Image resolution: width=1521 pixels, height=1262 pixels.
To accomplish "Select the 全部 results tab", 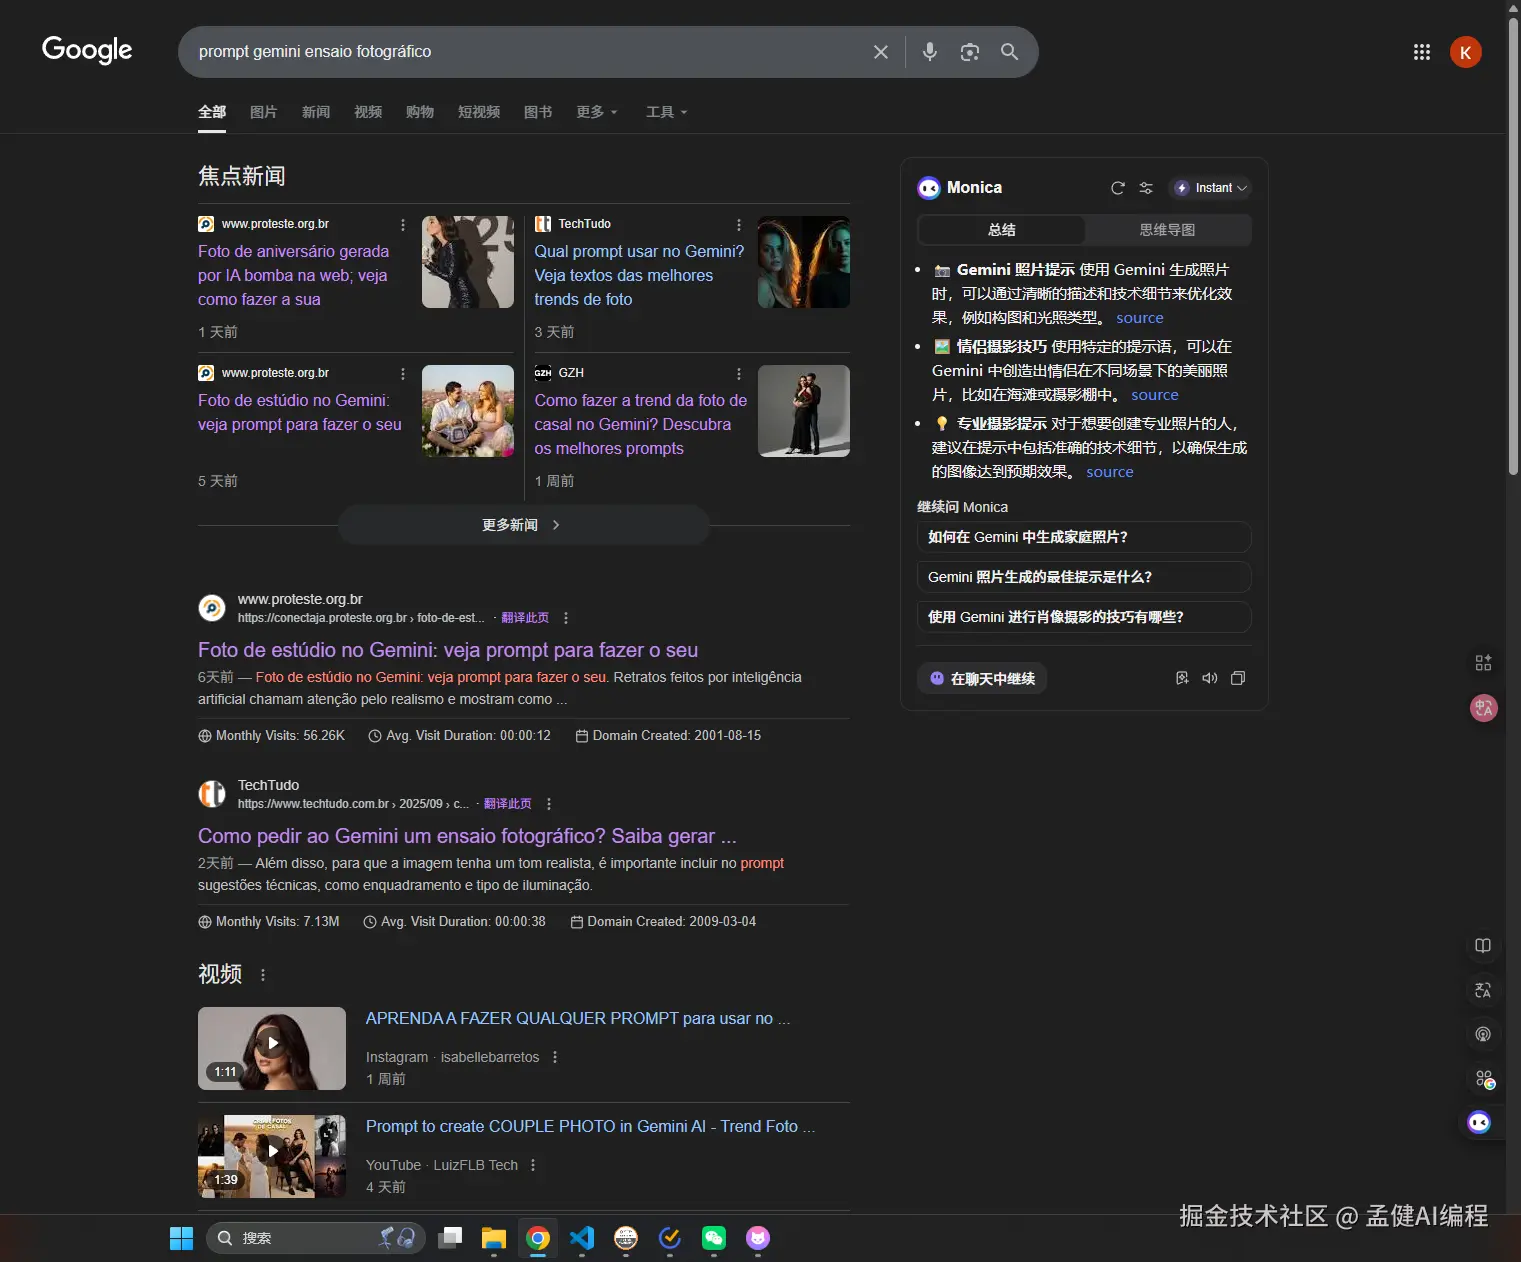I will click(212, 112).
